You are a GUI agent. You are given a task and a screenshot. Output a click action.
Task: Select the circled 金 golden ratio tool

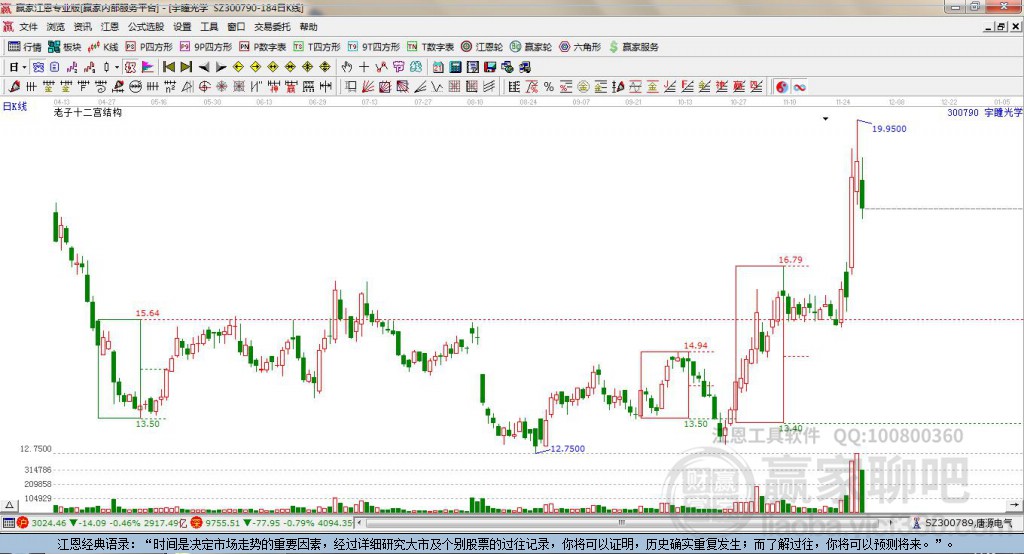pyautogui.click(x=583, y=86)
